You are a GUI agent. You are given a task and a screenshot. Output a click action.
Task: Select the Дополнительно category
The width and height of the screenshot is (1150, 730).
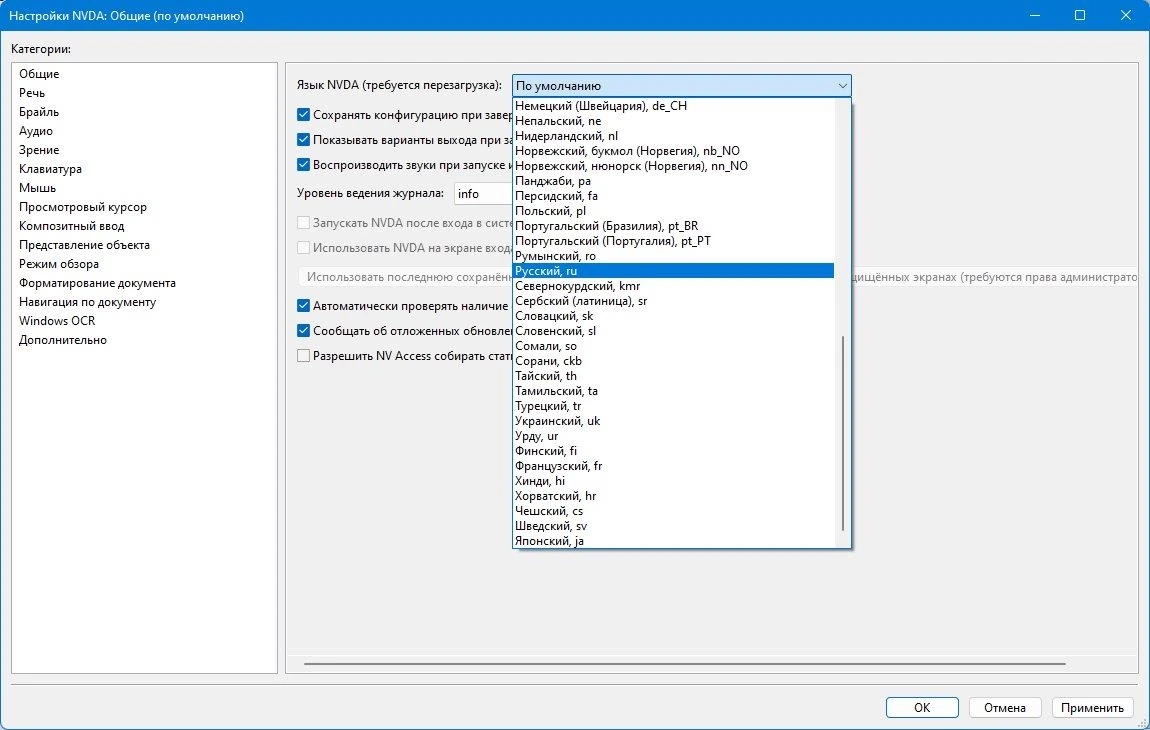(62, 341)
